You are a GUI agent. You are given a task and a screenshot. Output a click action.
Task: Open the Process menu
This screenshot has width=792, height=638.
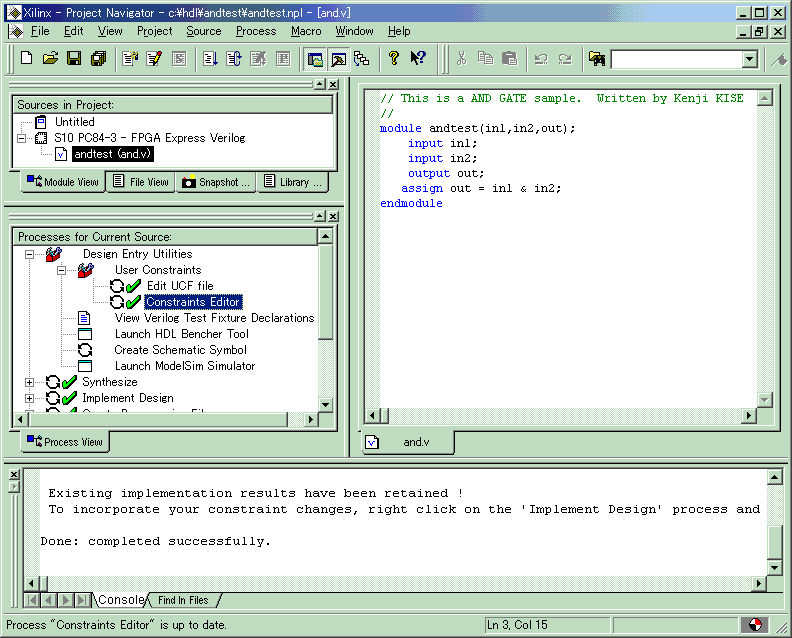click(x=256, y=31)
